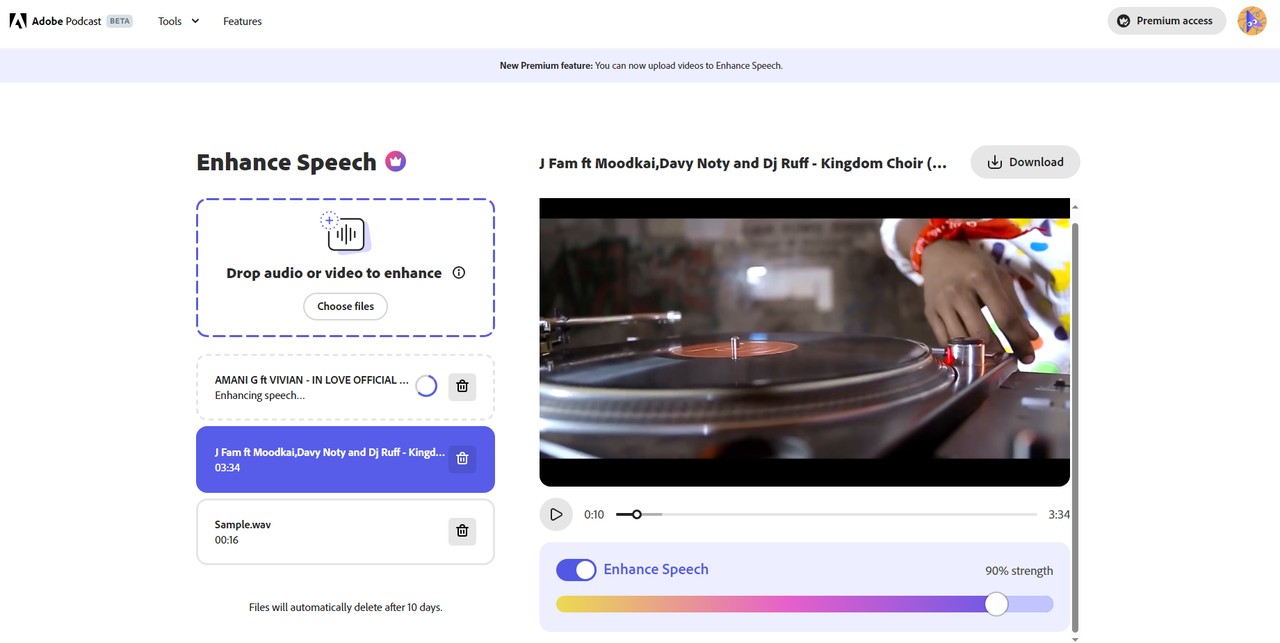Click the 90% strength label
Viewport: 1280px width, 643px height.
pyautogui.click(x=1019, y=571)
